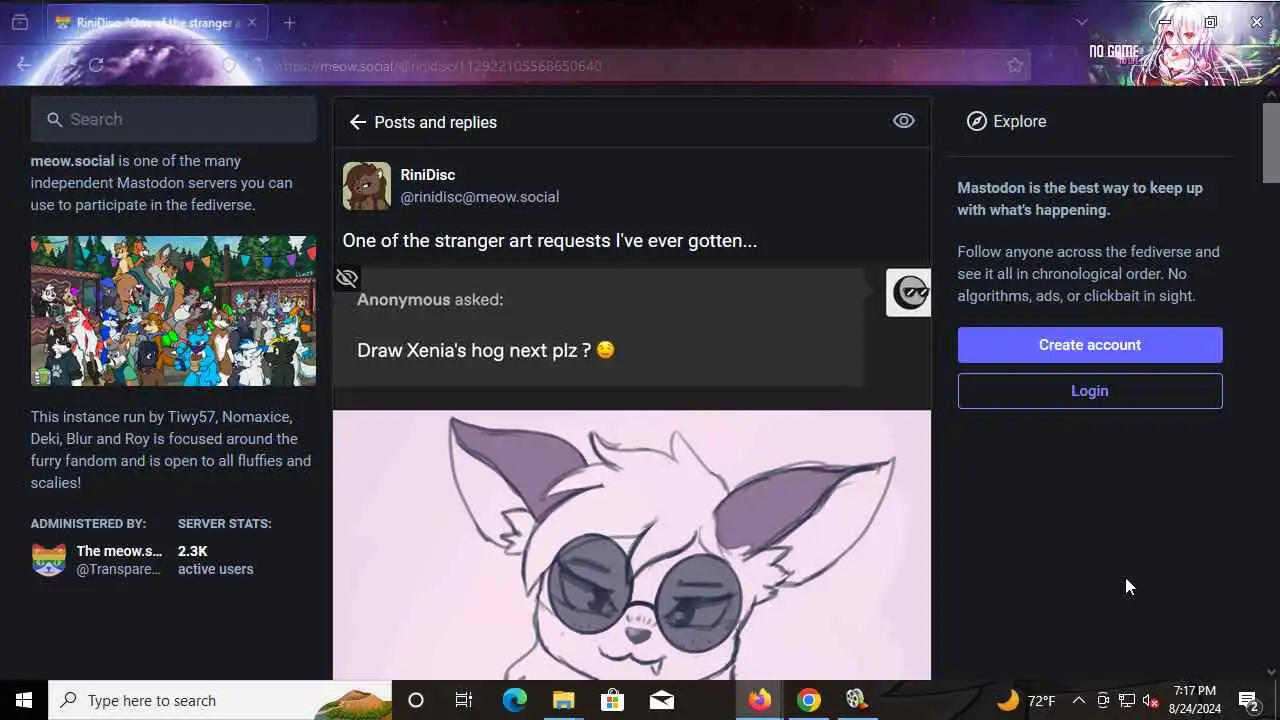1280x720 pixels.
Task: Open the cat drawing attachment
Action: pos(632,545)
